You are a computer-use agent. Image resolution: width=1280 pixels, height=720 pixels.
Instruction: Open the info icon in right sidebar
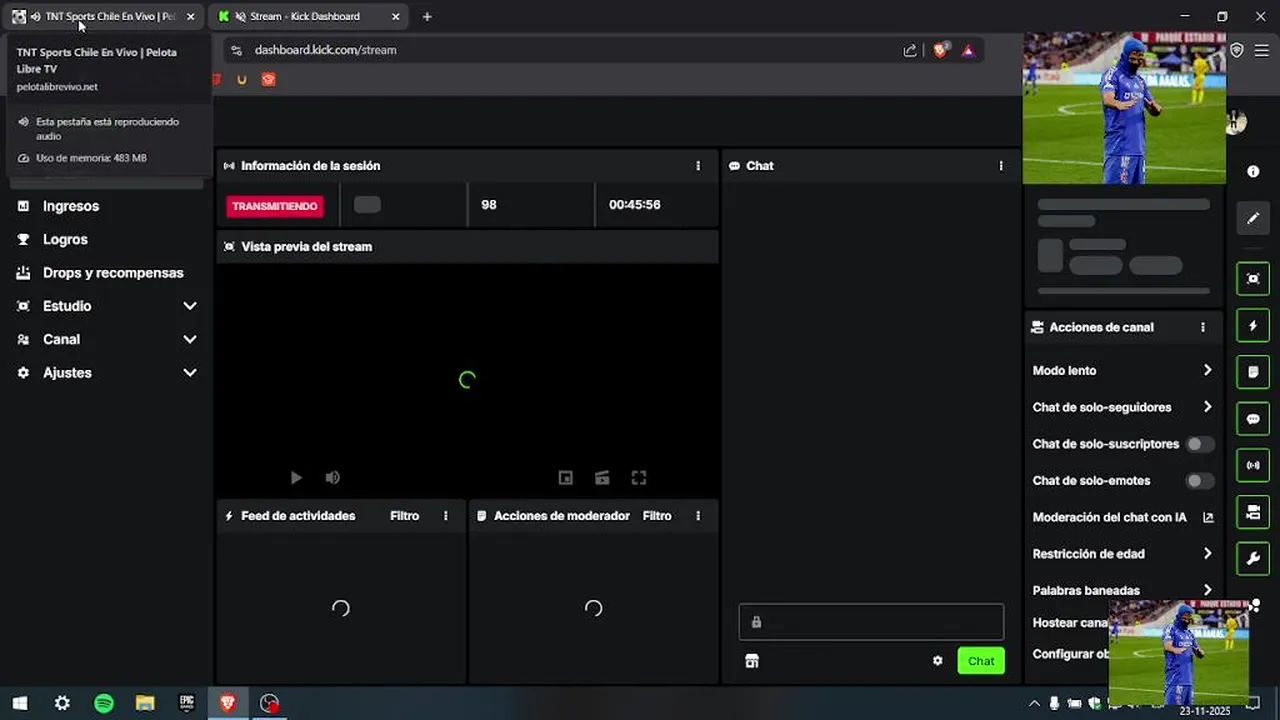tap(1253, 172)
